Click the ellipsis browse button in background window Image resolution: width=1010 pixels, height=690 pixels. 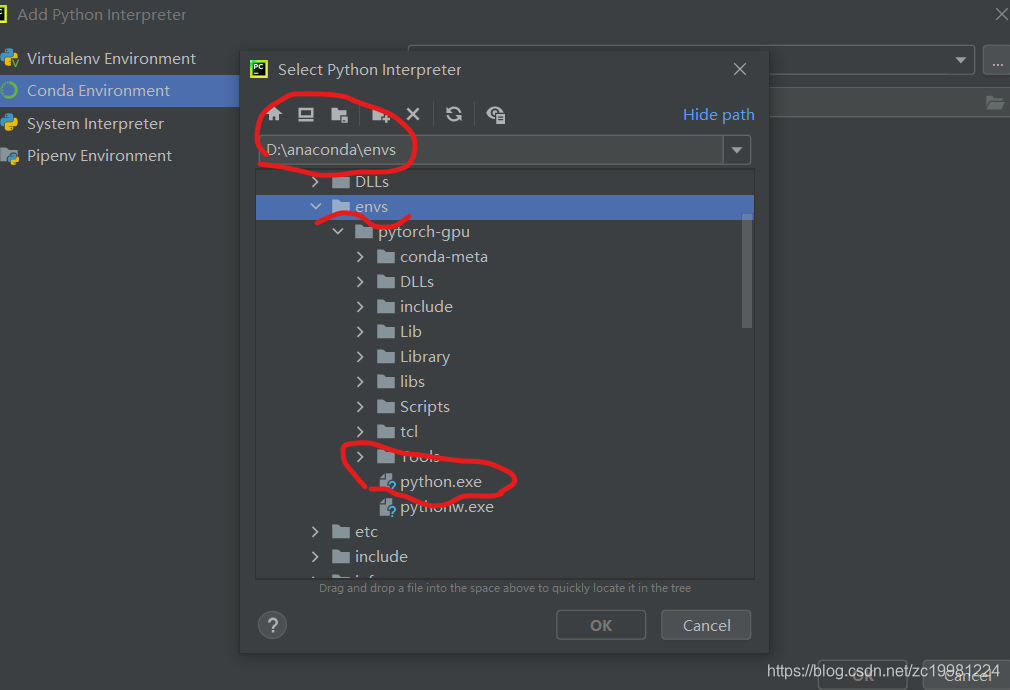click(997, 61)
